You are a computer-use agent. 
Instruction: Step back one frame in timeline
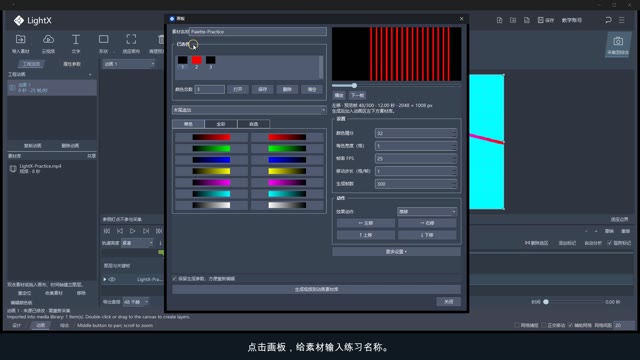tap(120, 231)
